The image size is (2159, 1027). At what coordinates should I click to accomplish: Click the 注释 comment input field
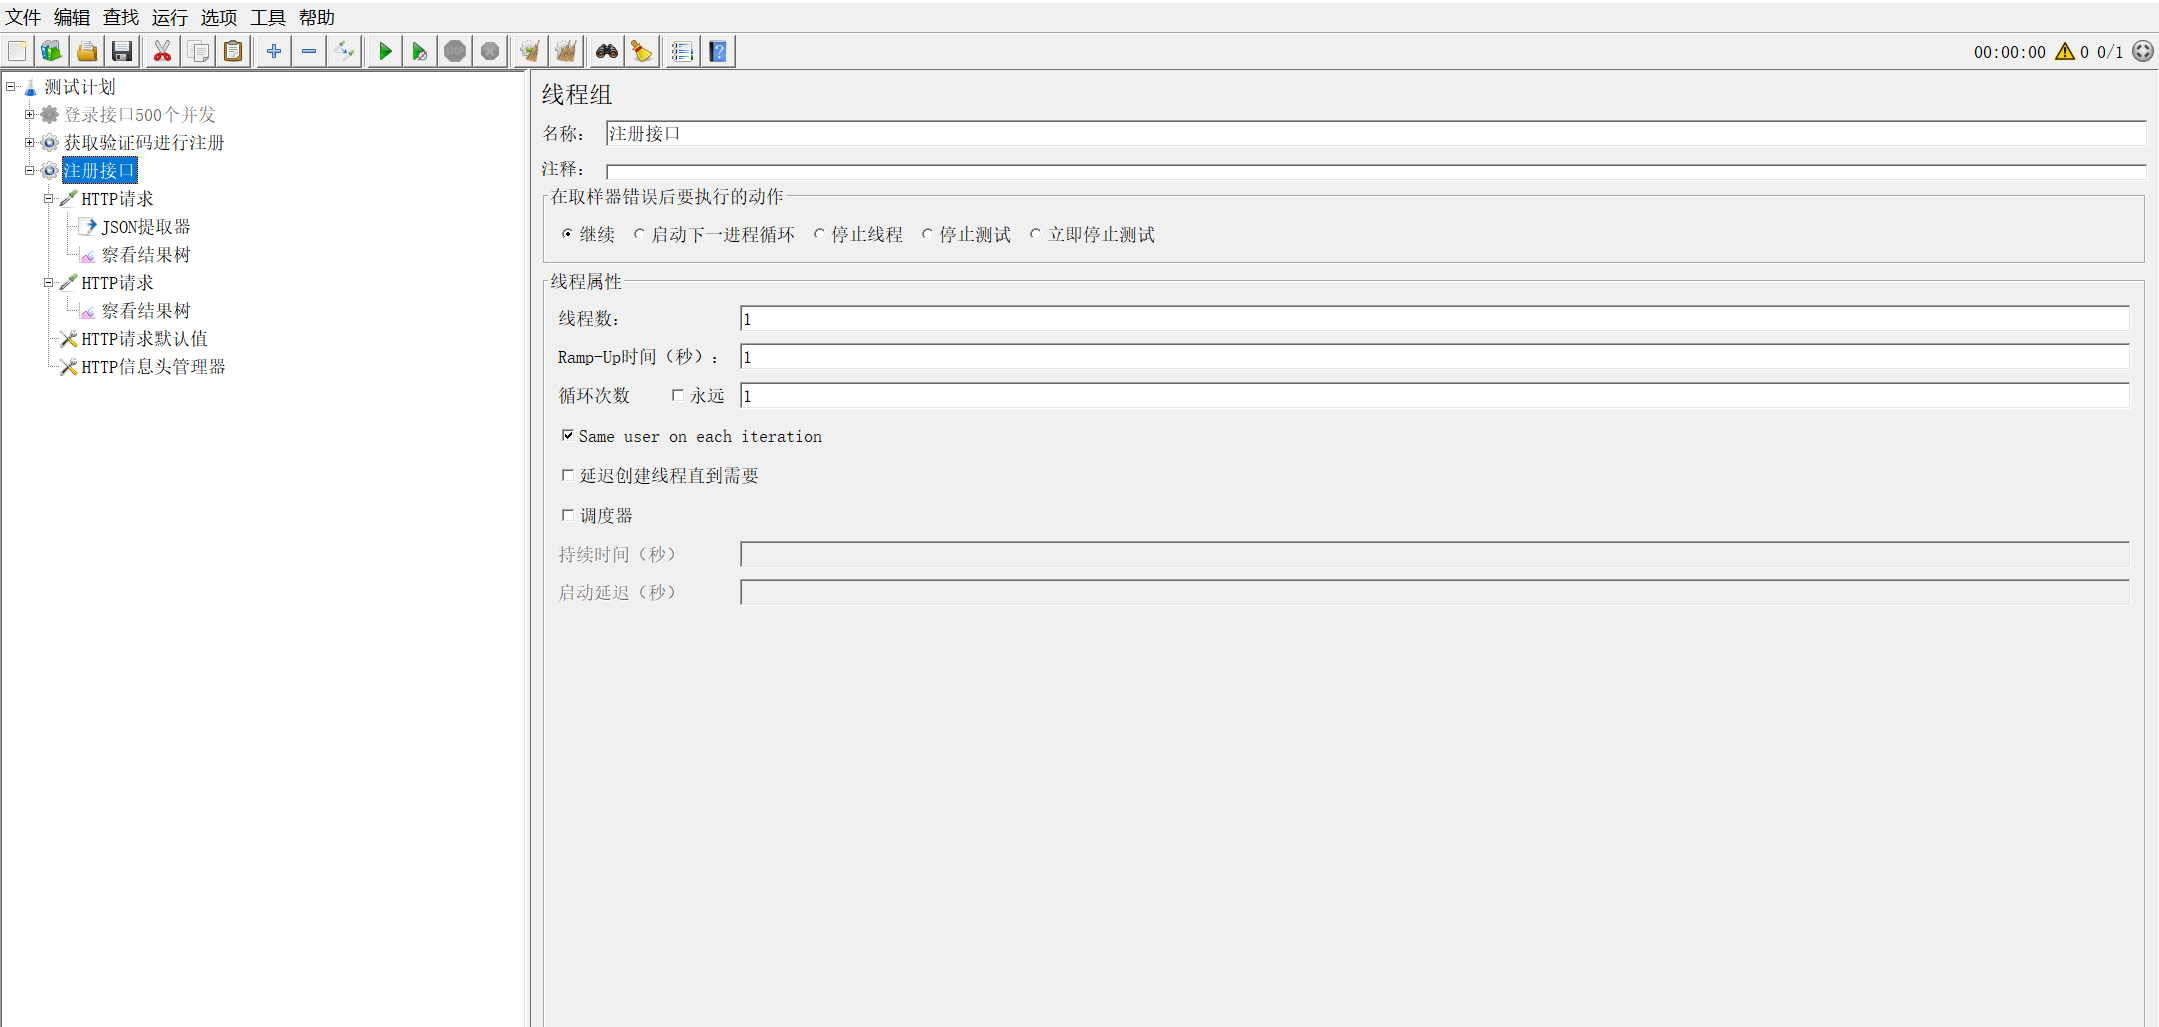1376,171
